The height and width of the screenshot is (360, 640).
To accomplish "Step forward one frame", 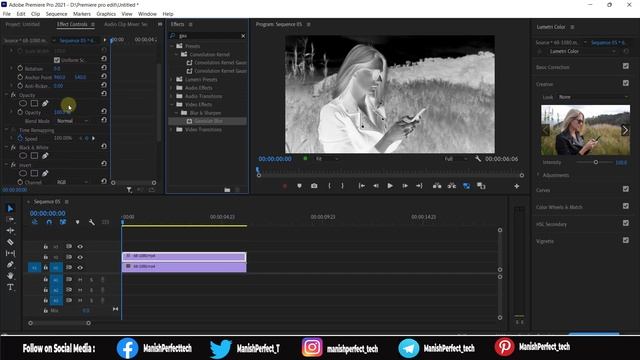I will (404, 186).
